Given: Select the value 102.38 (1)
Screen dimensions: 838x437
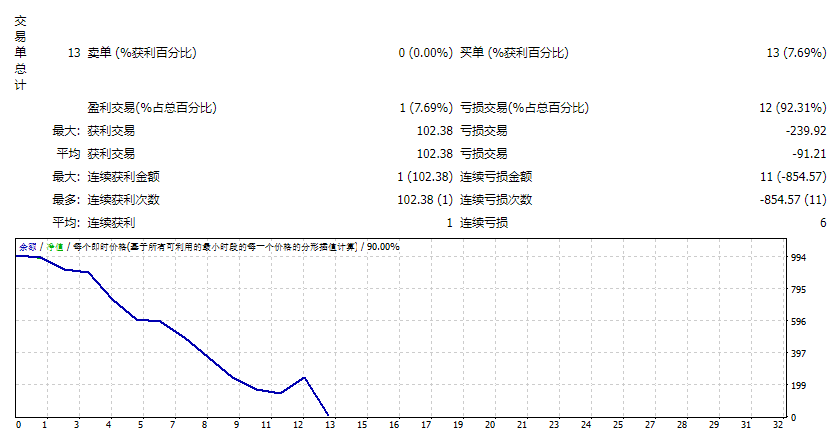Looking at the screenshot, I should [425, 200].
